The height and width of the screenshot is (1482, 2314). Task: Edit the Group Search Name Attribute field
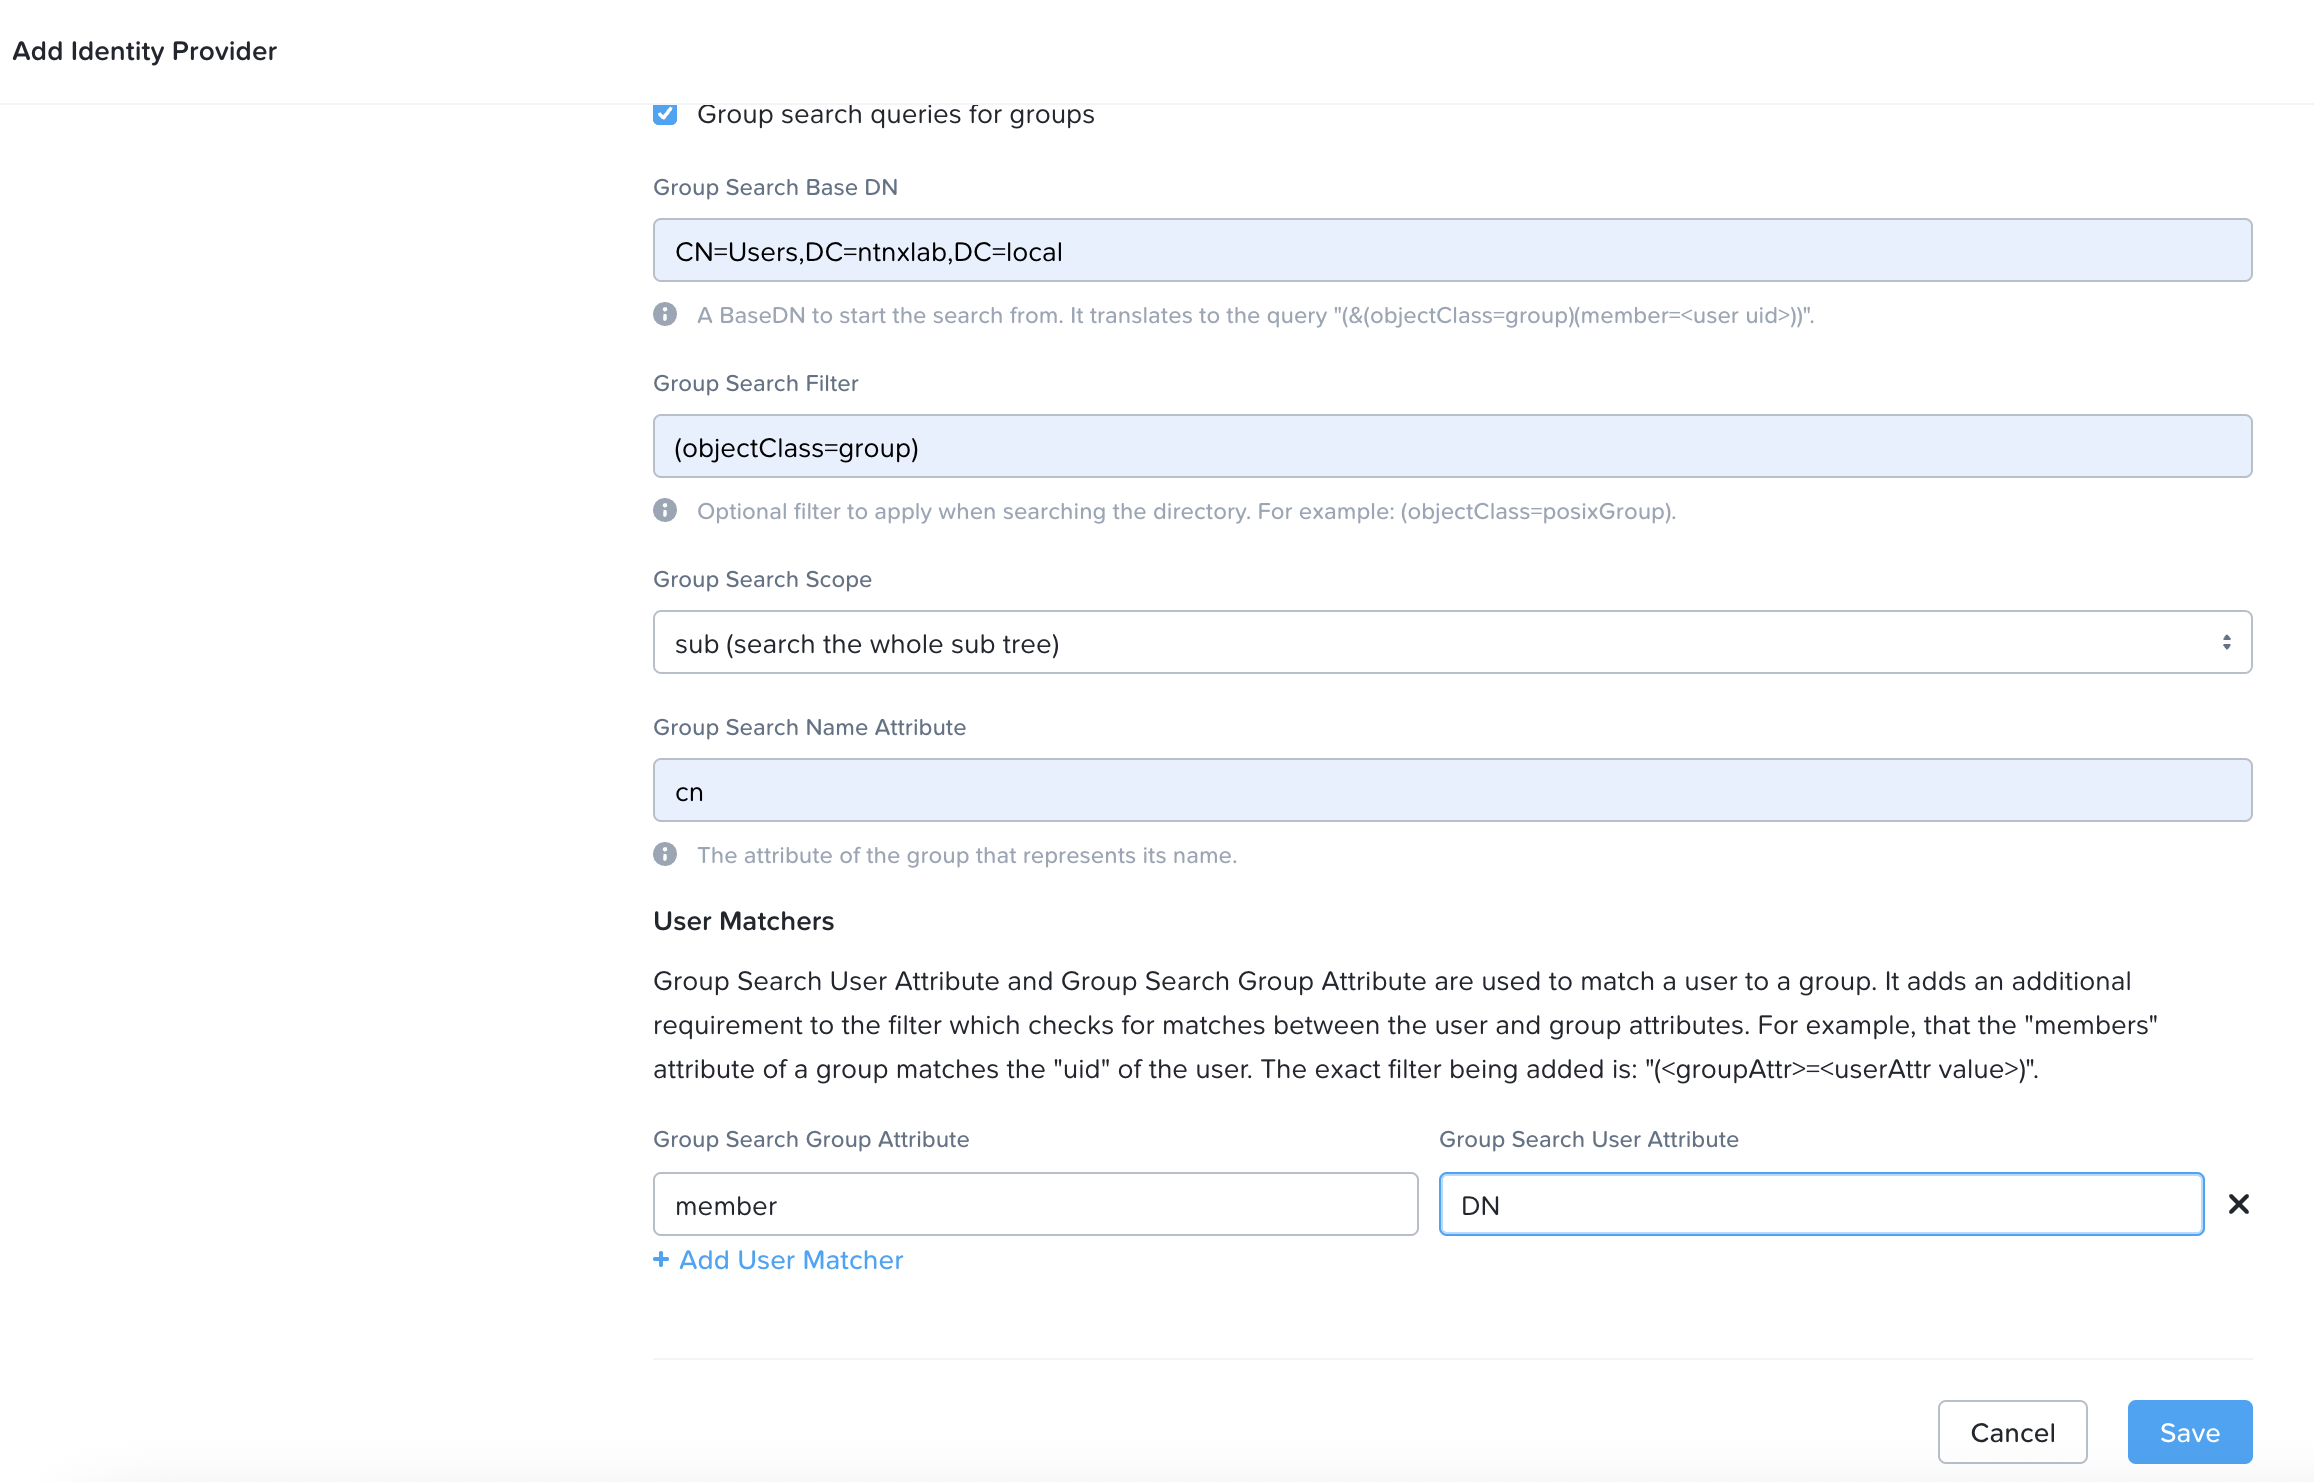point(1452,791)
